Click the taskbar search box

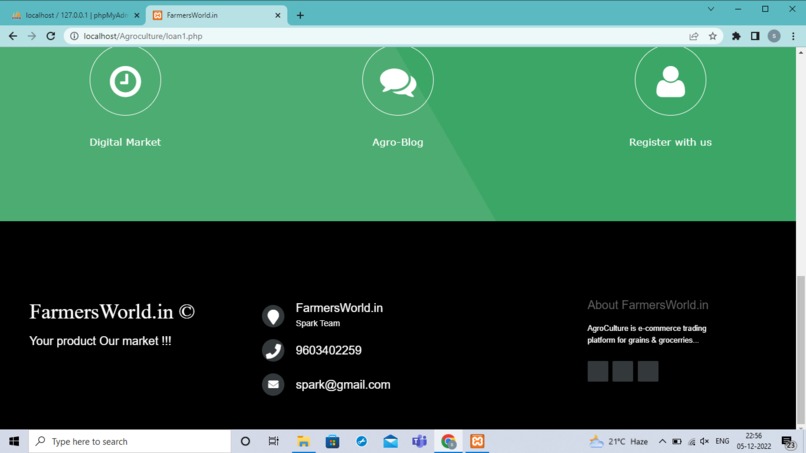(130, 441)
